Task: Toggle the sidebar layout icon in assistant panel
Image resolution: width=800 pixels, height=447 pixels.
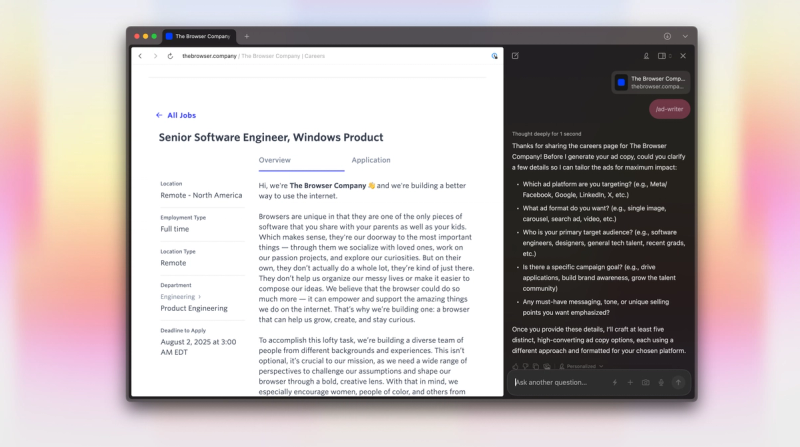Action: [x=664, y=56]
